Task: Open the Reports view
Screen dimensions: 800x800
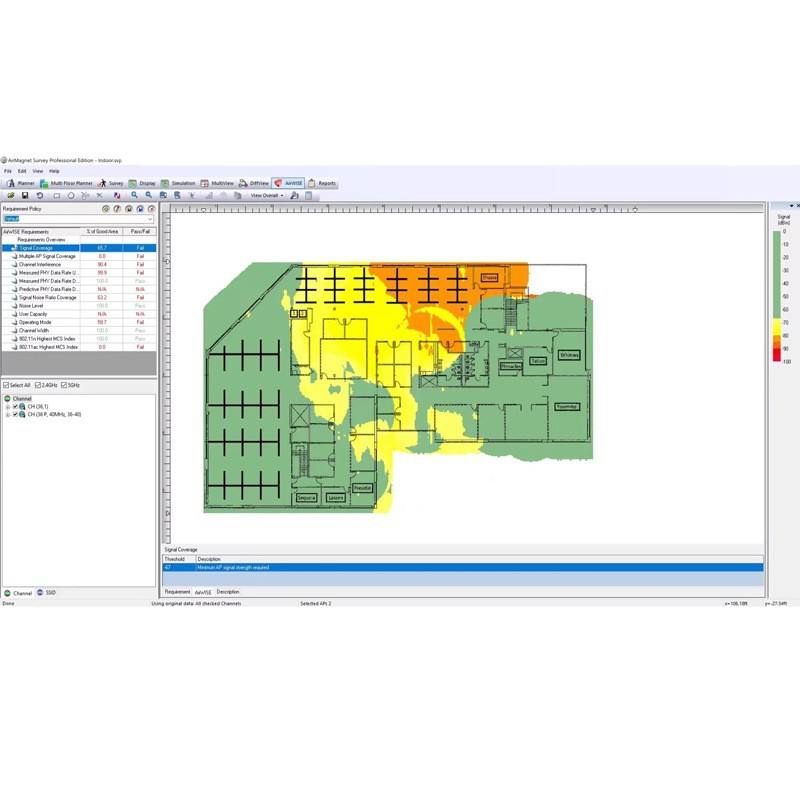Action: [x=322, y=183]
